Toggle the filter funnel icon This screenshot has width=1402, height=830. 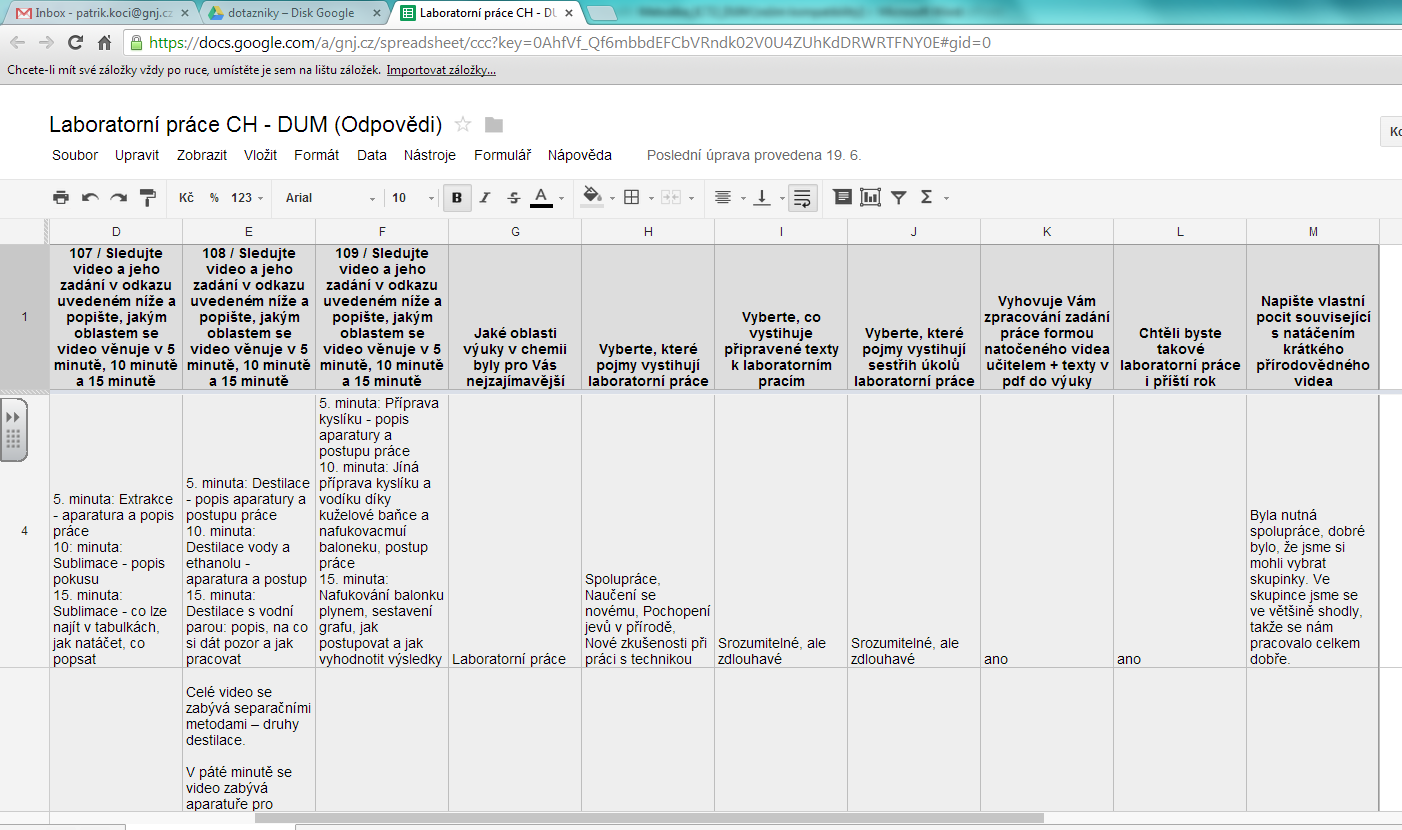point(898,198)
